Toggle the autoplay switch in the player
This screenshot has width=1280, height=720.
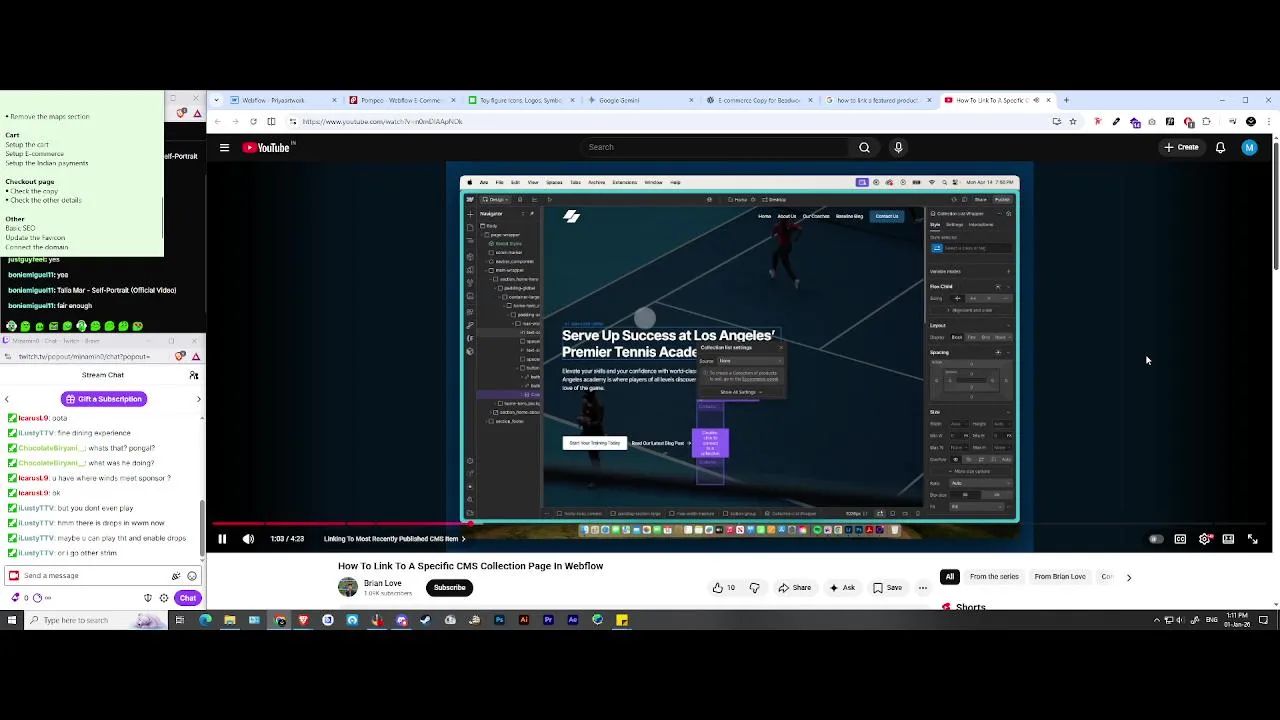(1156, 539)
